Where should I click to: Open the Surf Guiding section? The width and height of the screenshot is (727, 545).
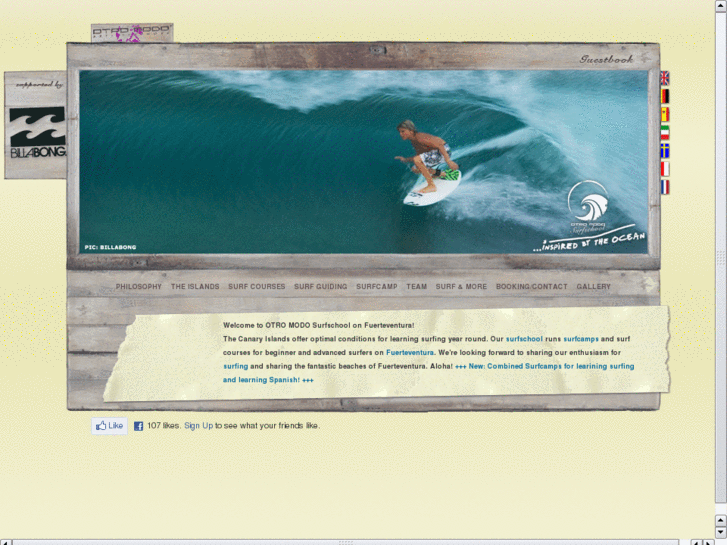320,287
